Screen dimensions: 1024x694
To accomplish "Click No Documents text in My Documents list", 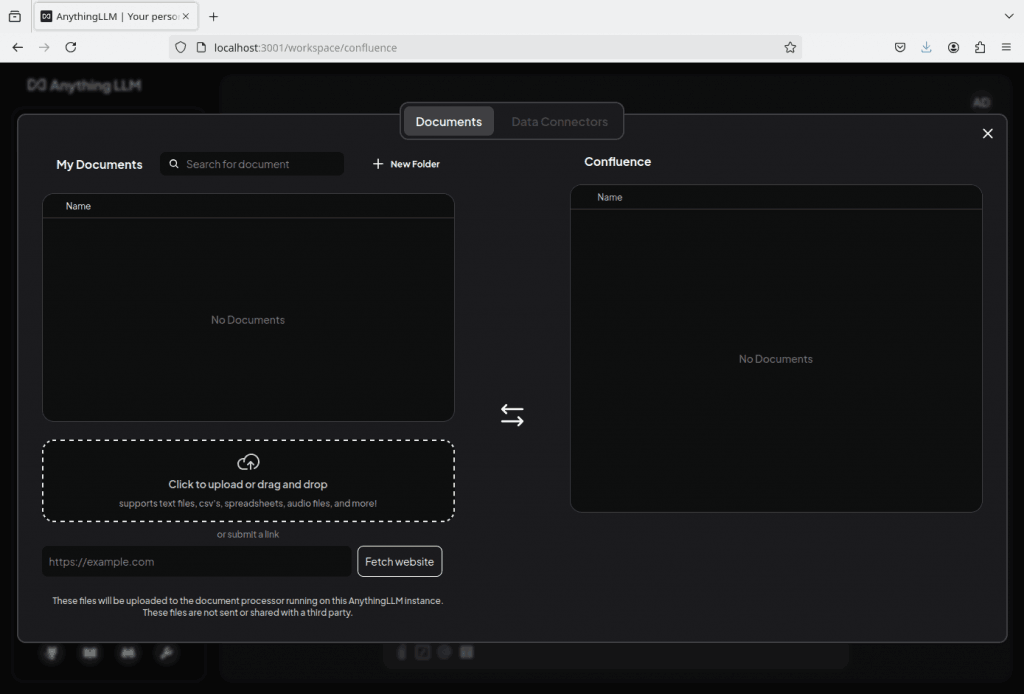I will click(248, 320).
